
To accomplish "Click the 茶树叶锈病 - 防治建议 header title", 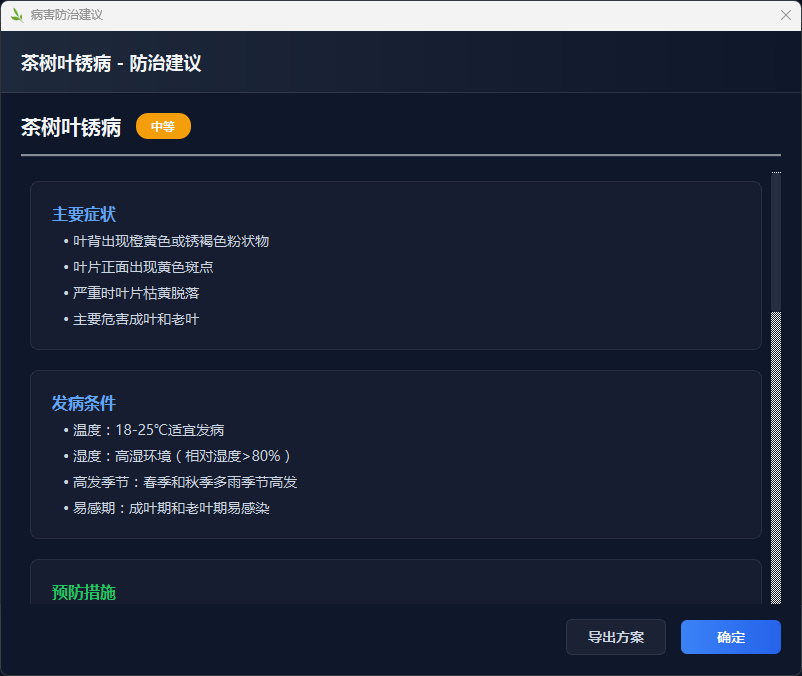I will tap(111, 63).
